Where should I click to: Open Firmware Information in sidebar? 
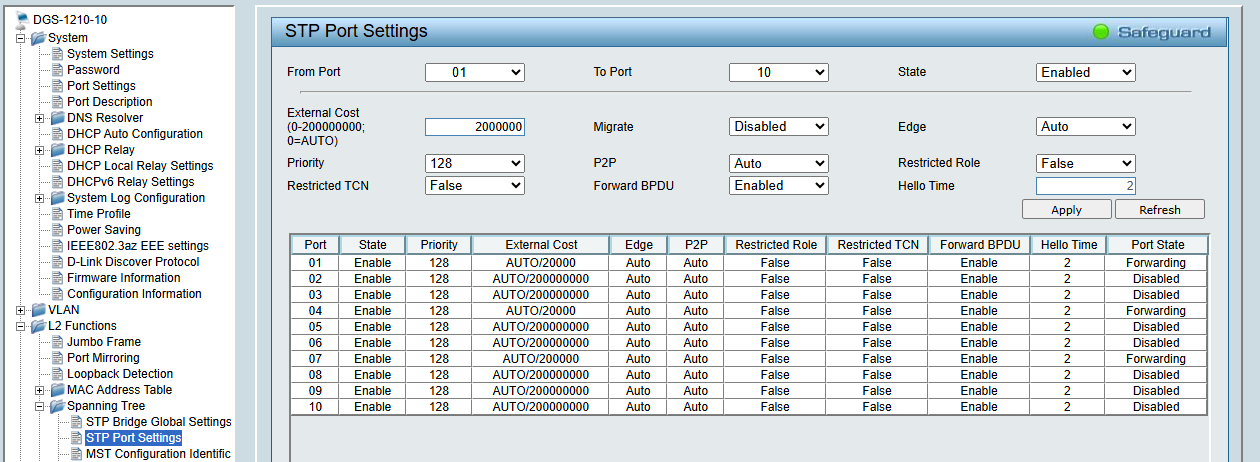(123, 278)
